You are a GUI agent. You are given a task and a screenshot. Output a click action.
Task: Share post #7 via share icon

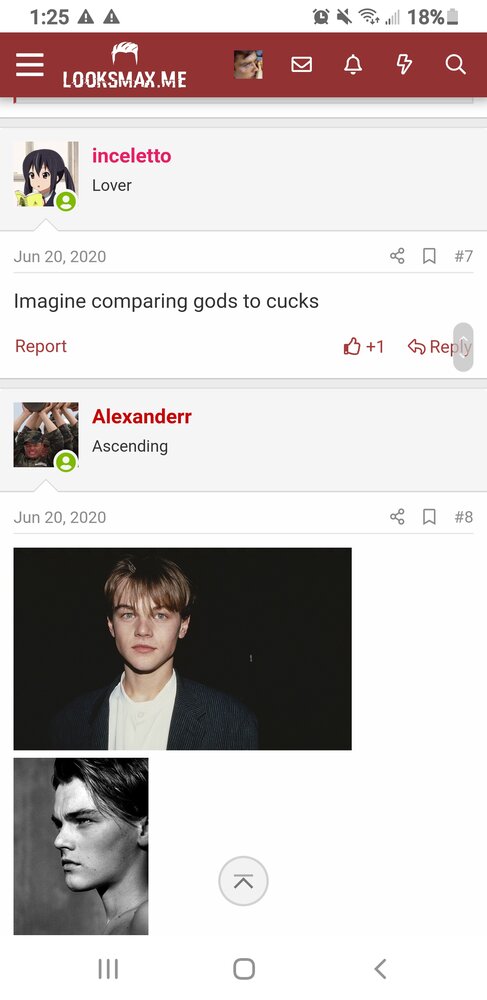point(397,256)
